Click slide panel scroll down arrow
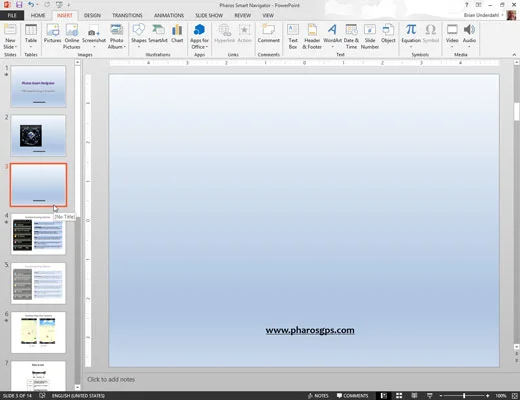 point(77,387)
